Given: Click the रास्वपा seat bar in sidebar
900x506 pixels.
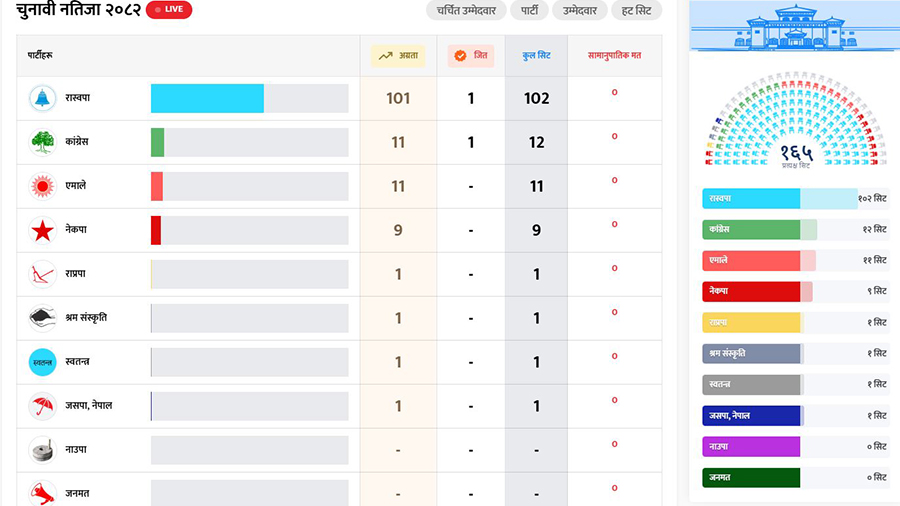Looking at the screenshot, I should 780,199.
